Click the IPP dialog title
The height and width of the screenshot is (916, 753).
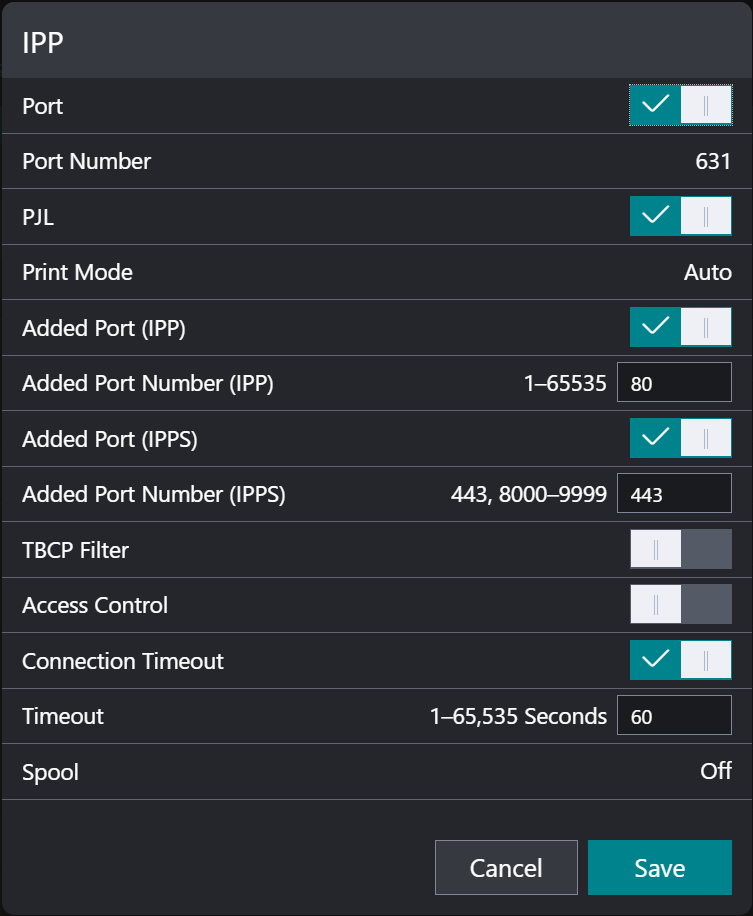pyautogui.click(x=43, y=42)
